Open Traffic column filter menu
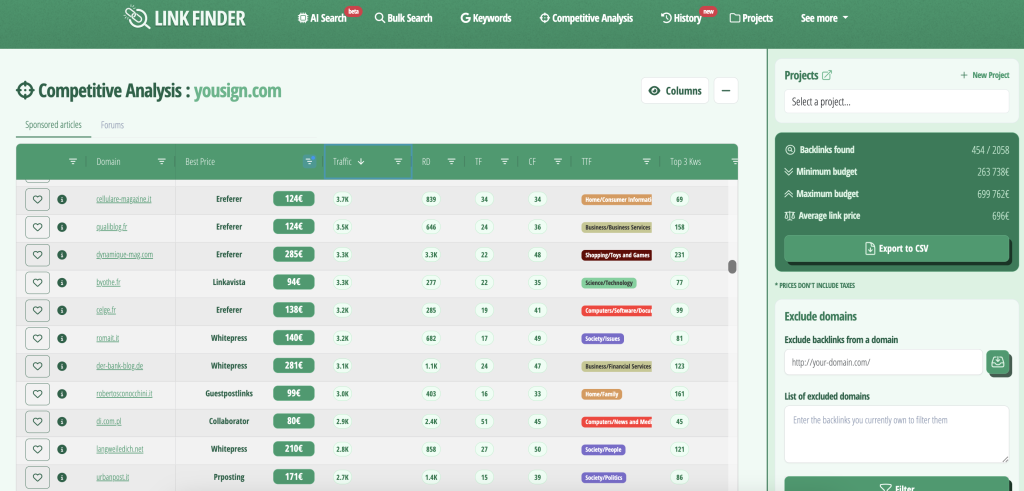This screenshot has width=1024, height=491. tap(398, 161)
